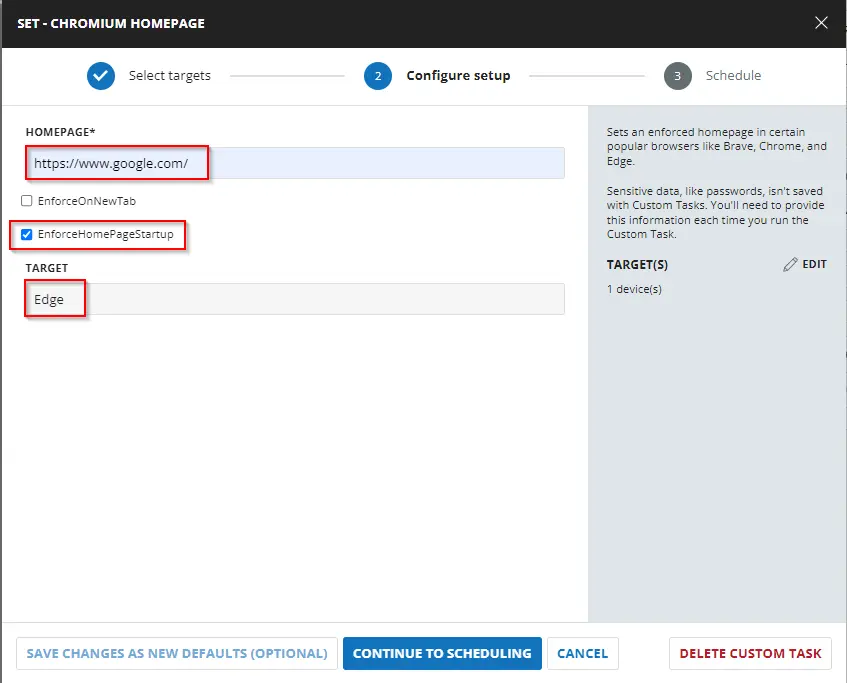Enable the EnforceOnNewTab checkbox
Viewport: 847px width, 683px height.
pos(26,201)
